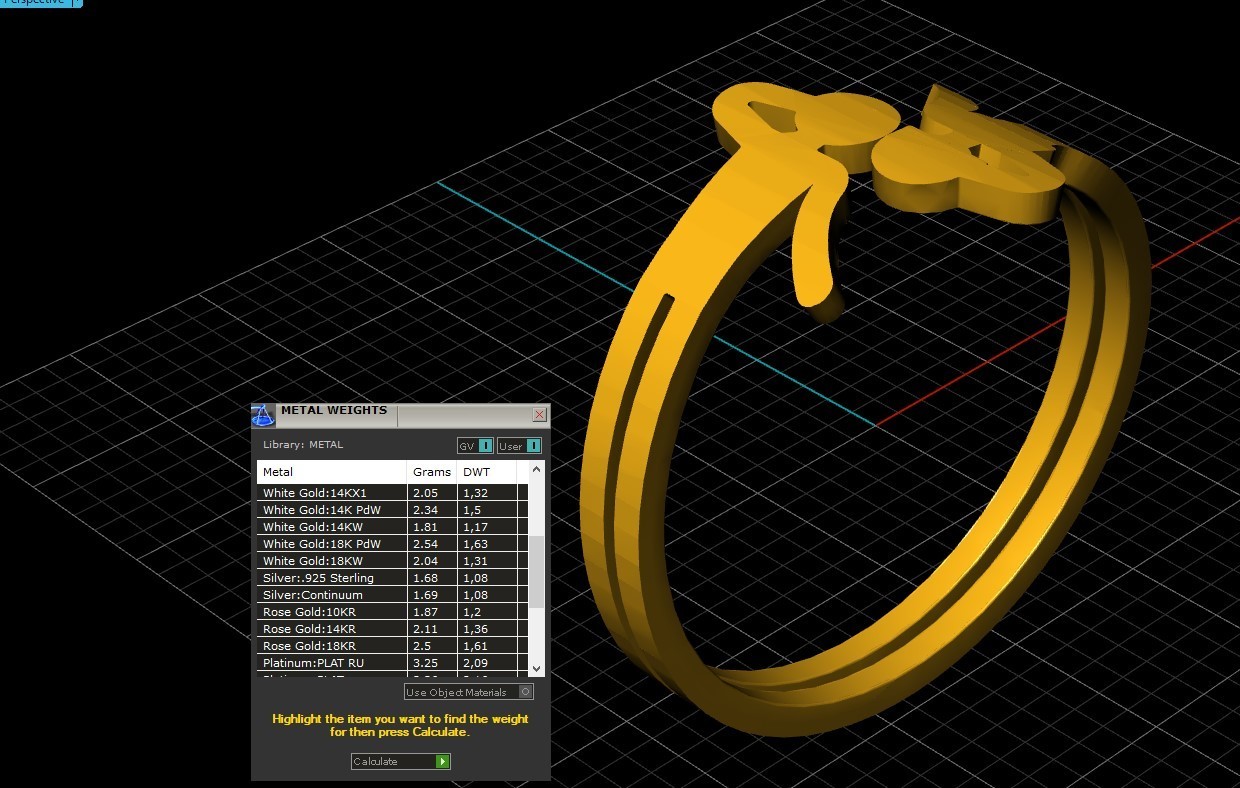Image resolution: width=1240 pixels, height=788 pixels.
Task: Highlight the Silver:Continuum row
Action: tap(330, 595)
